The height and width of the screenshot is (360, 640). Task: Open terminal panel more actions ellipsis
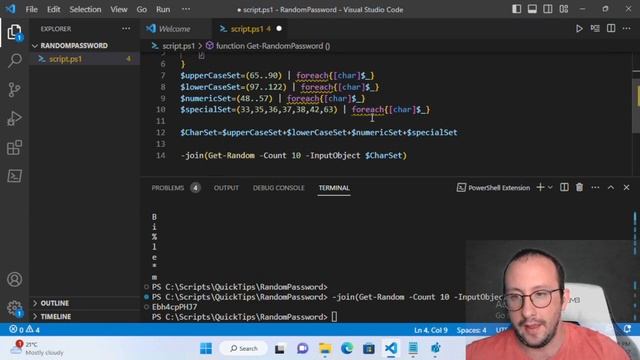(595, 187)
